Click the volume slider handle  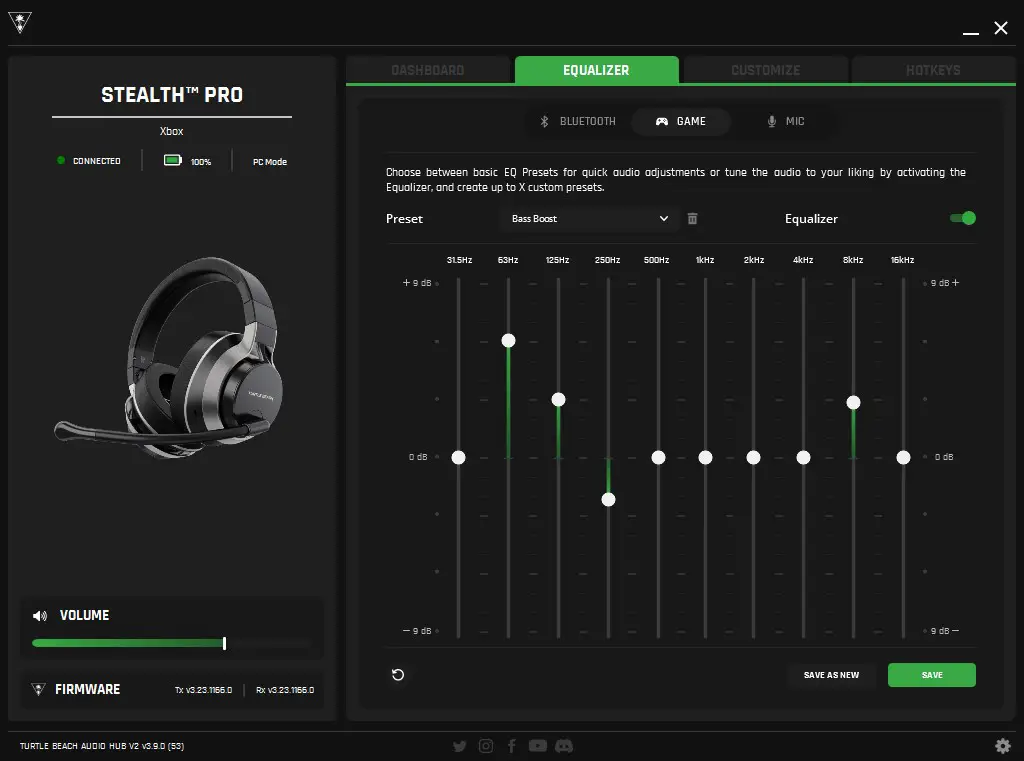pos(224,643)
